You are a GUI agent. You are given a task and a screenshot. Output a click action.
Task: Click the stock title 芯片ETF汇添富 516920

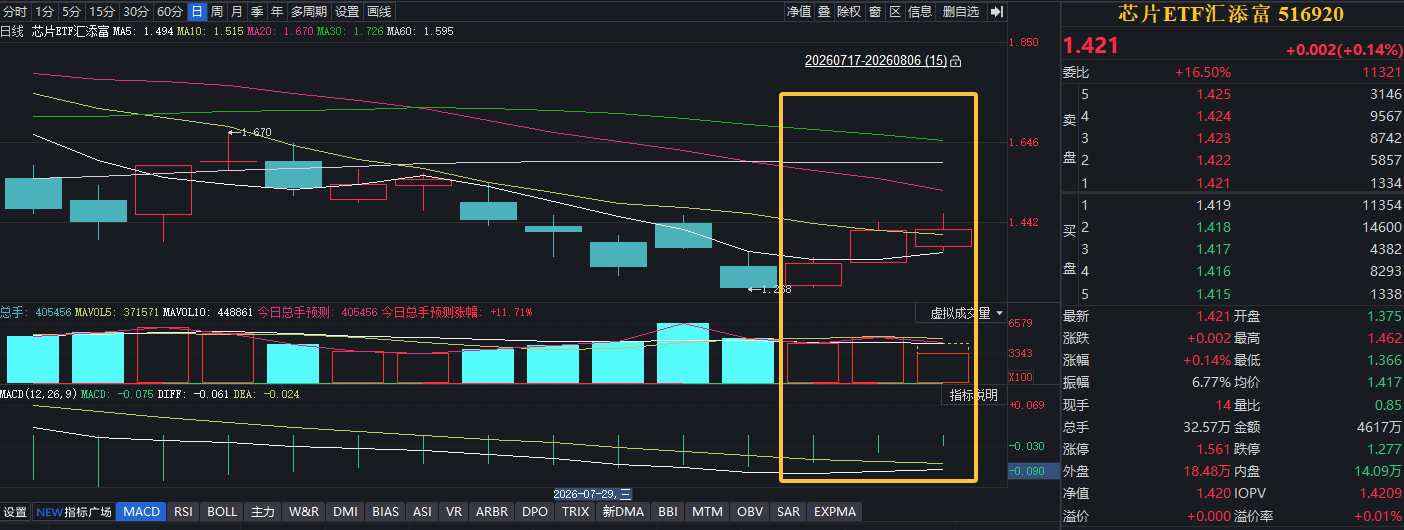[1231, 15]
